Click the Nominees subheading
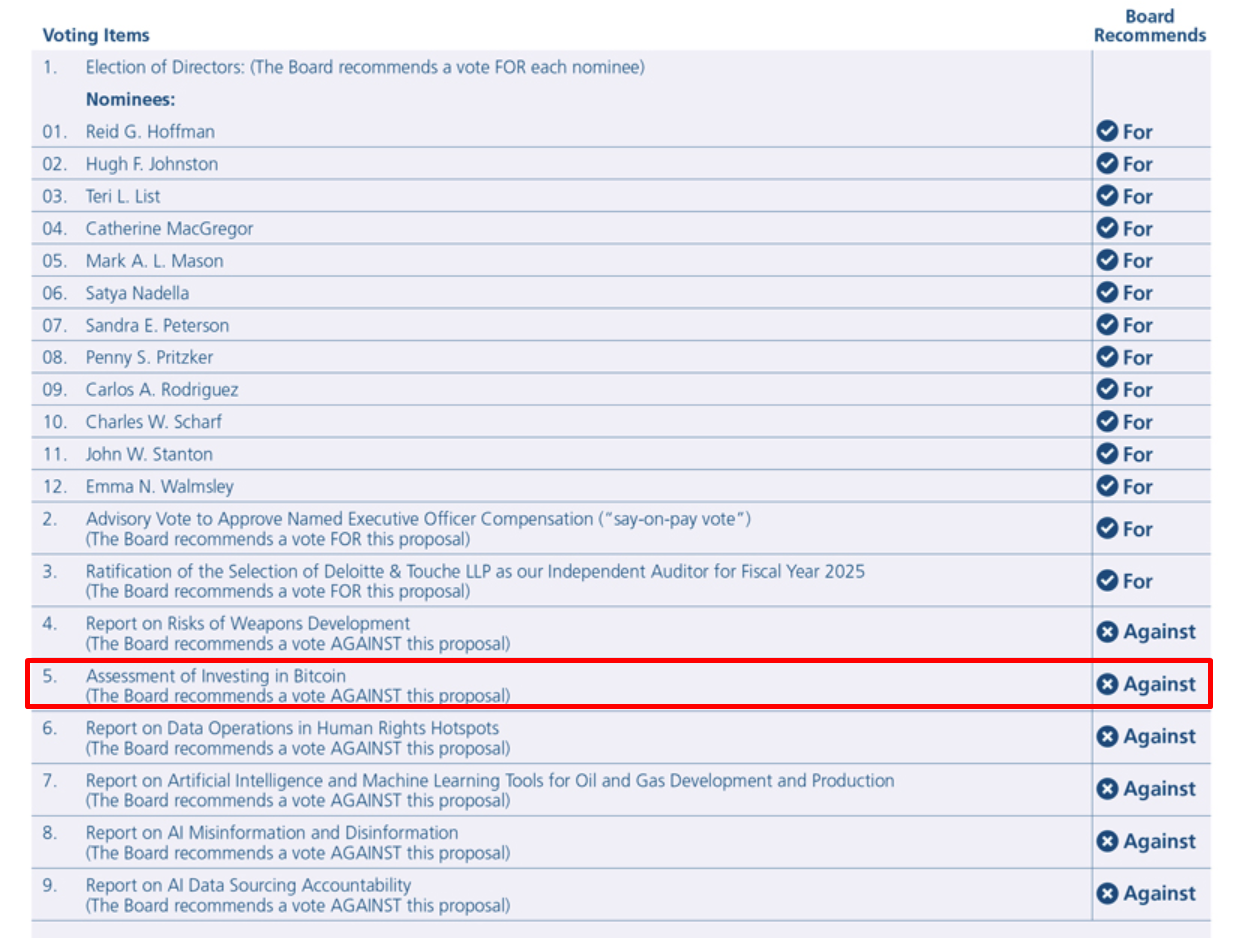This screenshot has height=938, width=1234. 130,100
